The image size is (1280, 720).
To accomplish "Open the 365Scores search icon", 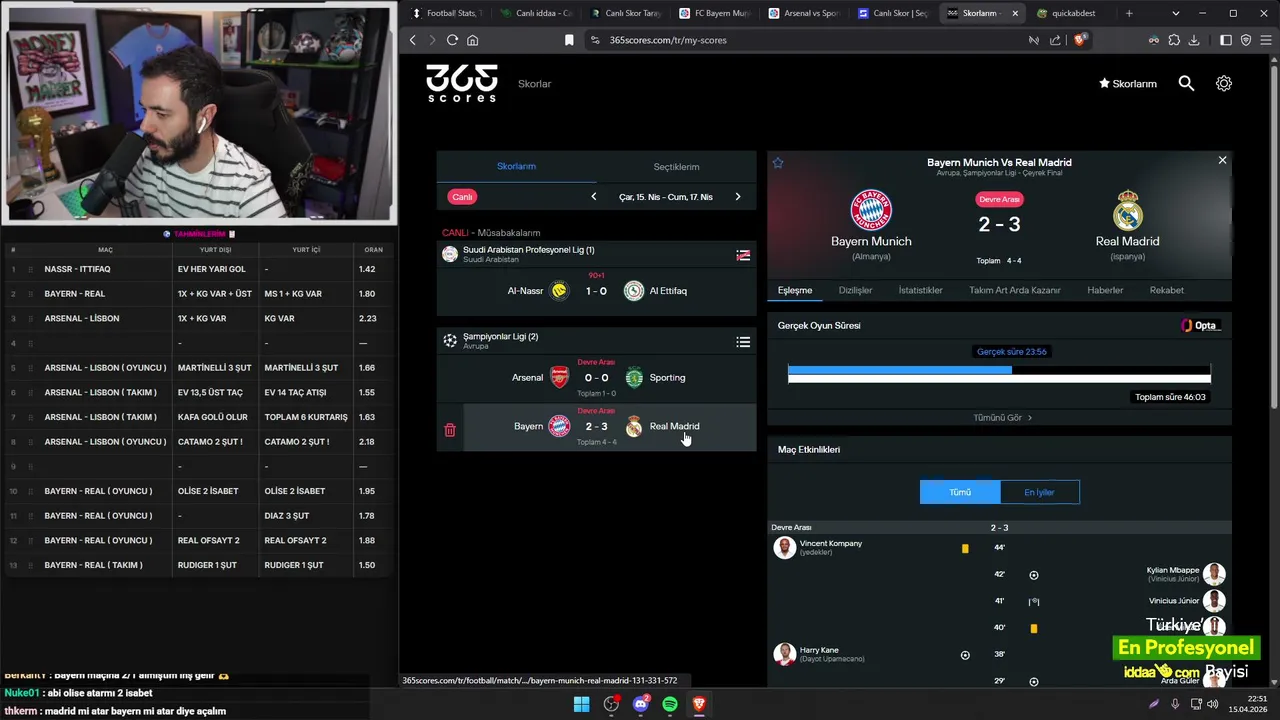I will [1186, 84].
